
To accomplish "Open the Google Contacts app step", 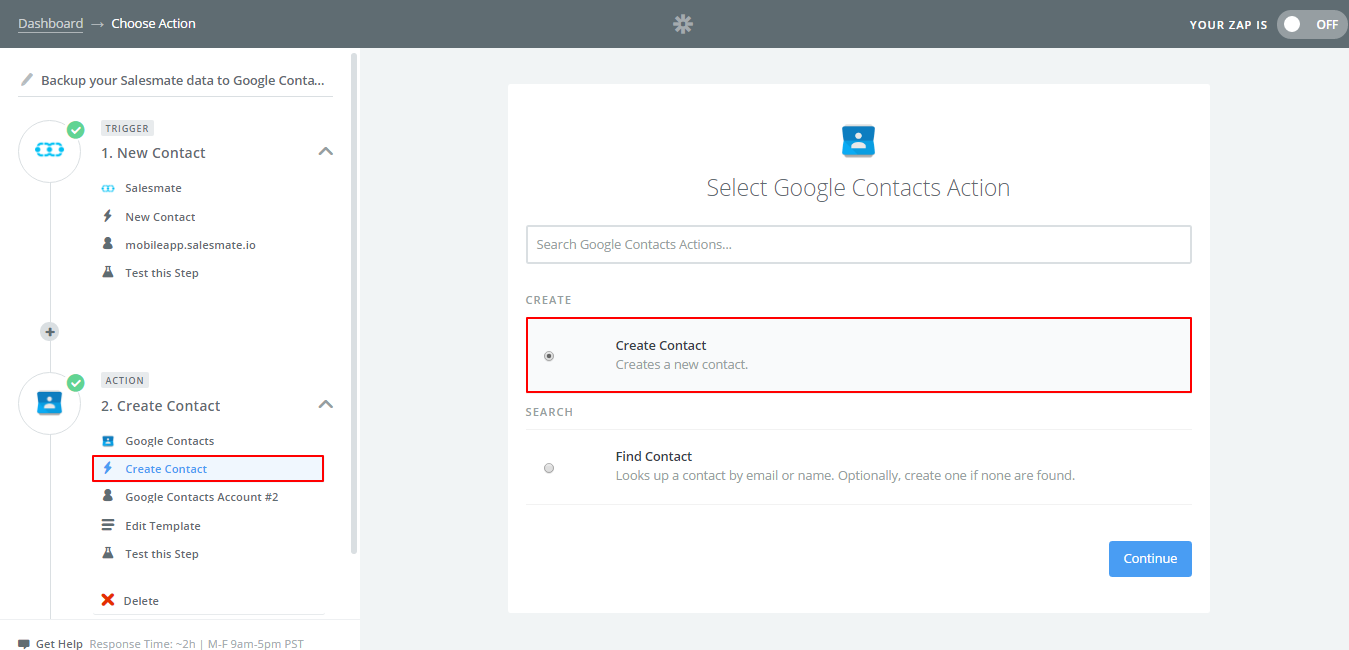I will (170, 441).
